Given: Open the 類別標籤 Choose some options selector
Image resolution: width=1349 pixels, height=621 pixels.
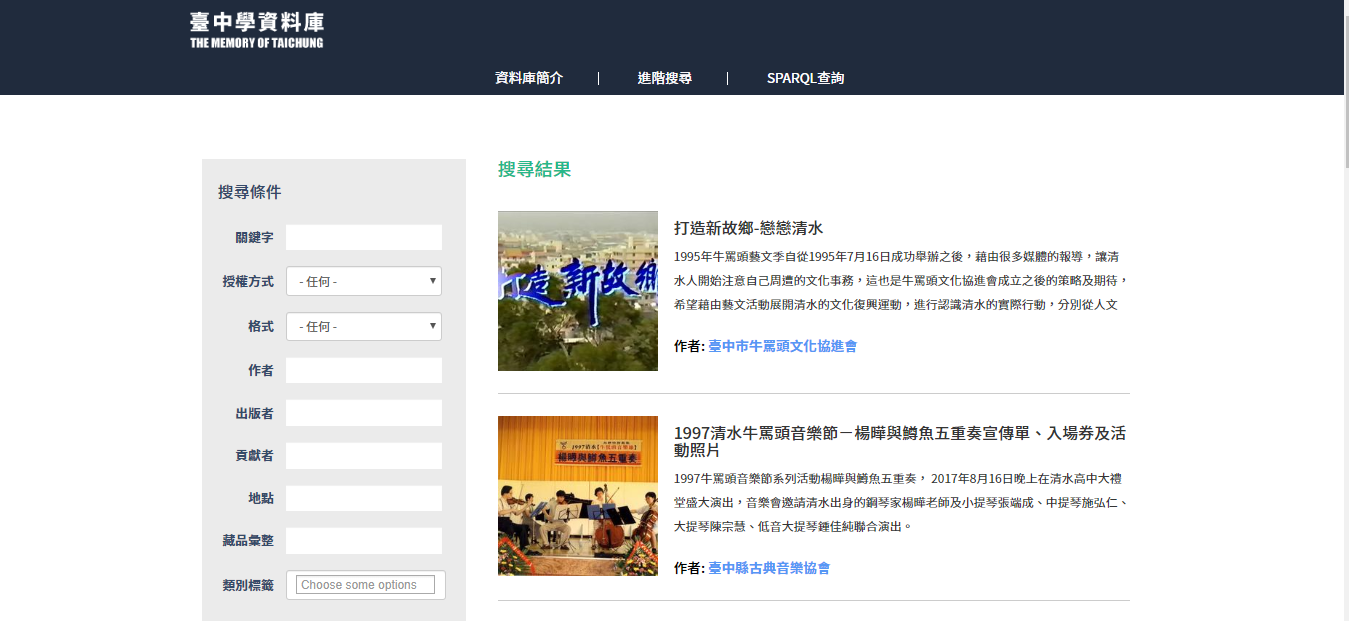Looking at the screenshot, I should click(x=365, y=585).
